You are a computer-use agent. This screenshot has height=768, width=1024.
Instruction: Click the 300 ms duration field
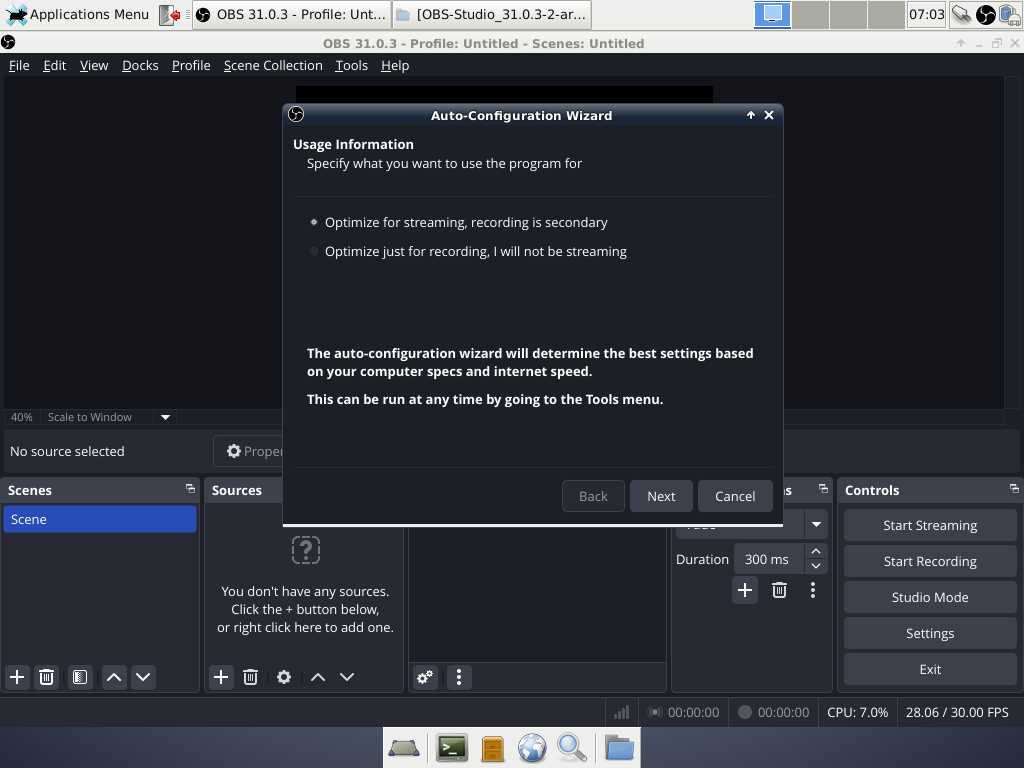tap(769, 559)
